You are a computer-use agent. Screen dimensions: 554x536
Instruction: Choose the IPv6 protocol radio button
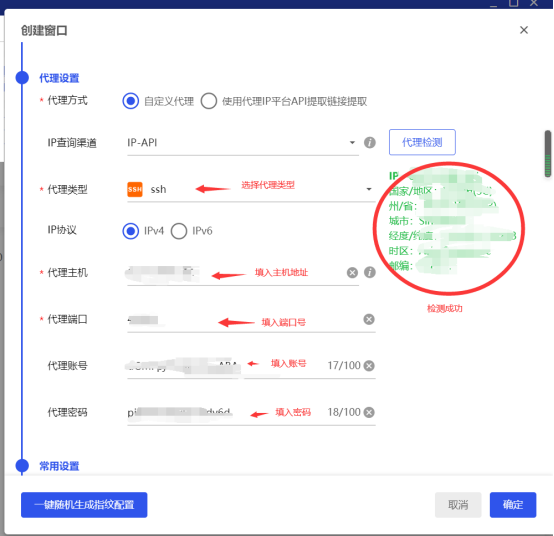pyautogui.click(x=179, y=231)
